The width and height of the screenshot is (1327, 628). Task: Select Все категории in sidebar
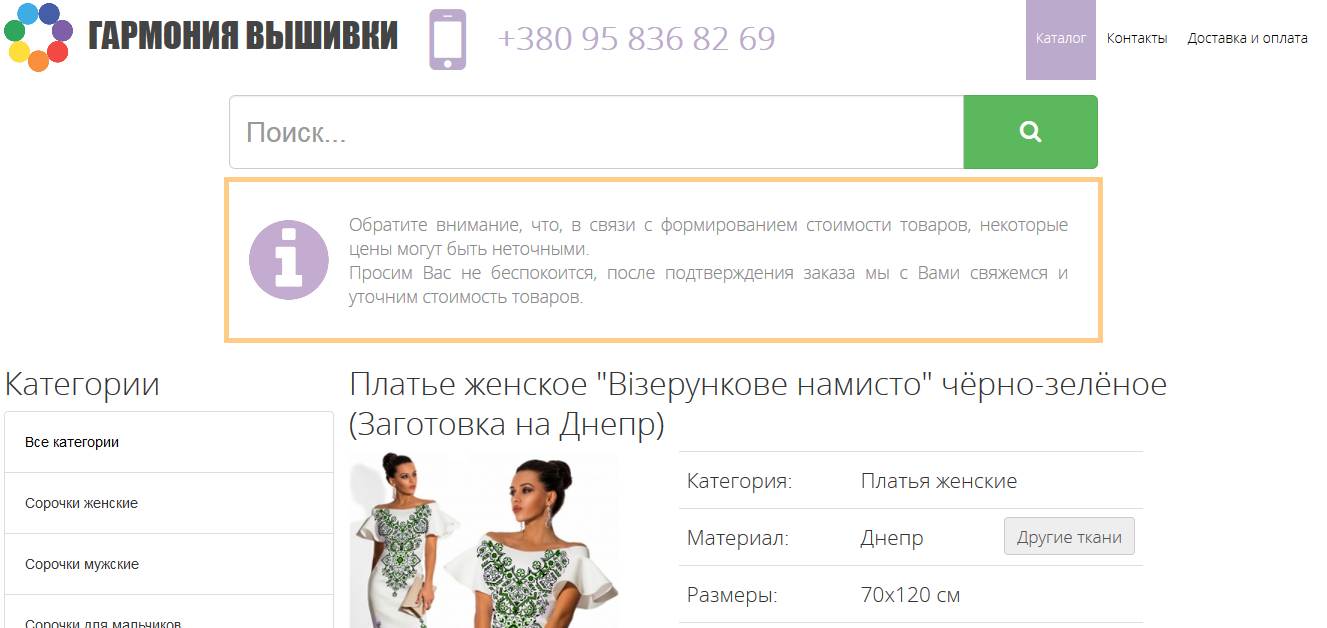coord(169,442)
